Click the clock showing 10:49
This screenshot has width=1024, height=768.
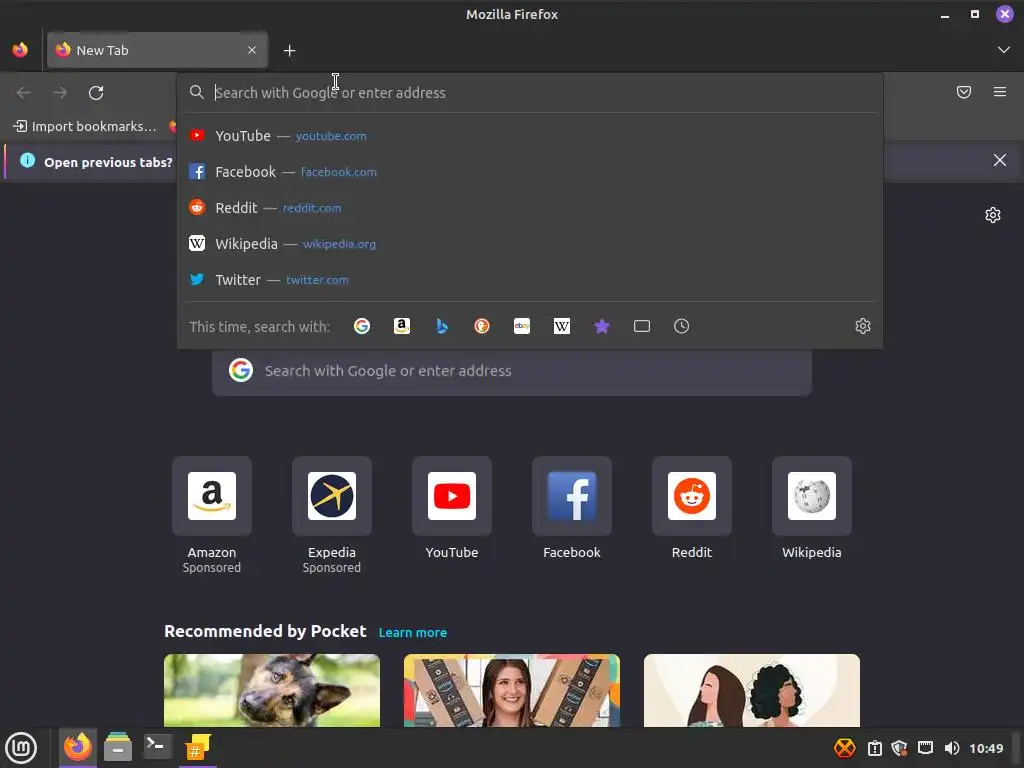986,748
